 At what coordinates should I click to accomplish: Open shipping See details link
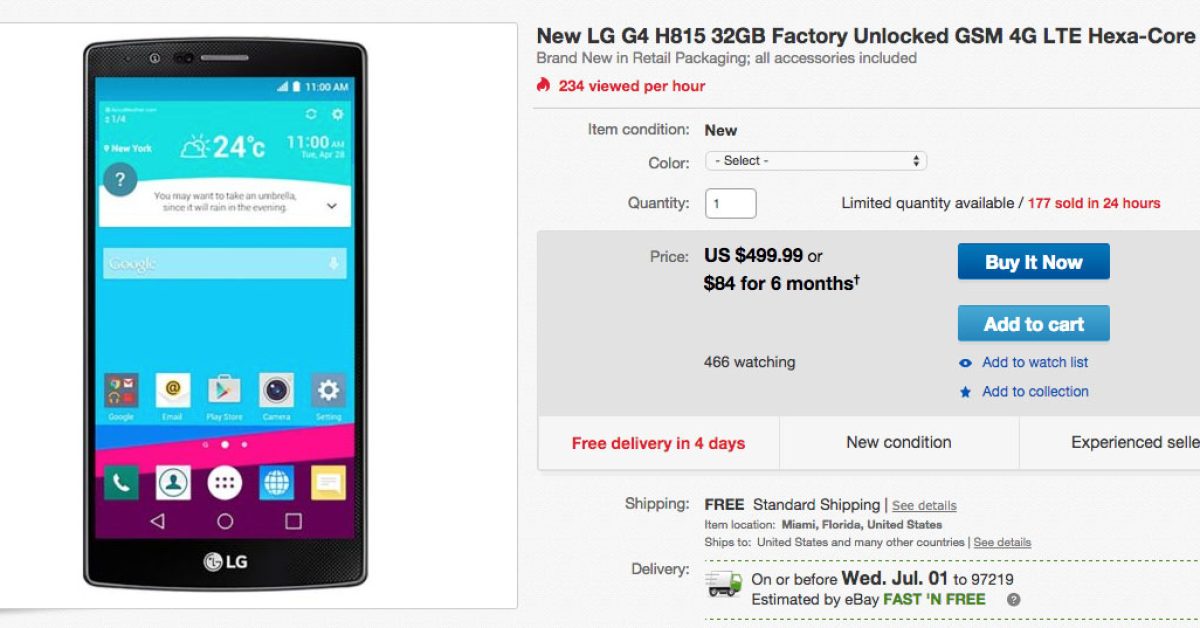click(924, 506)
